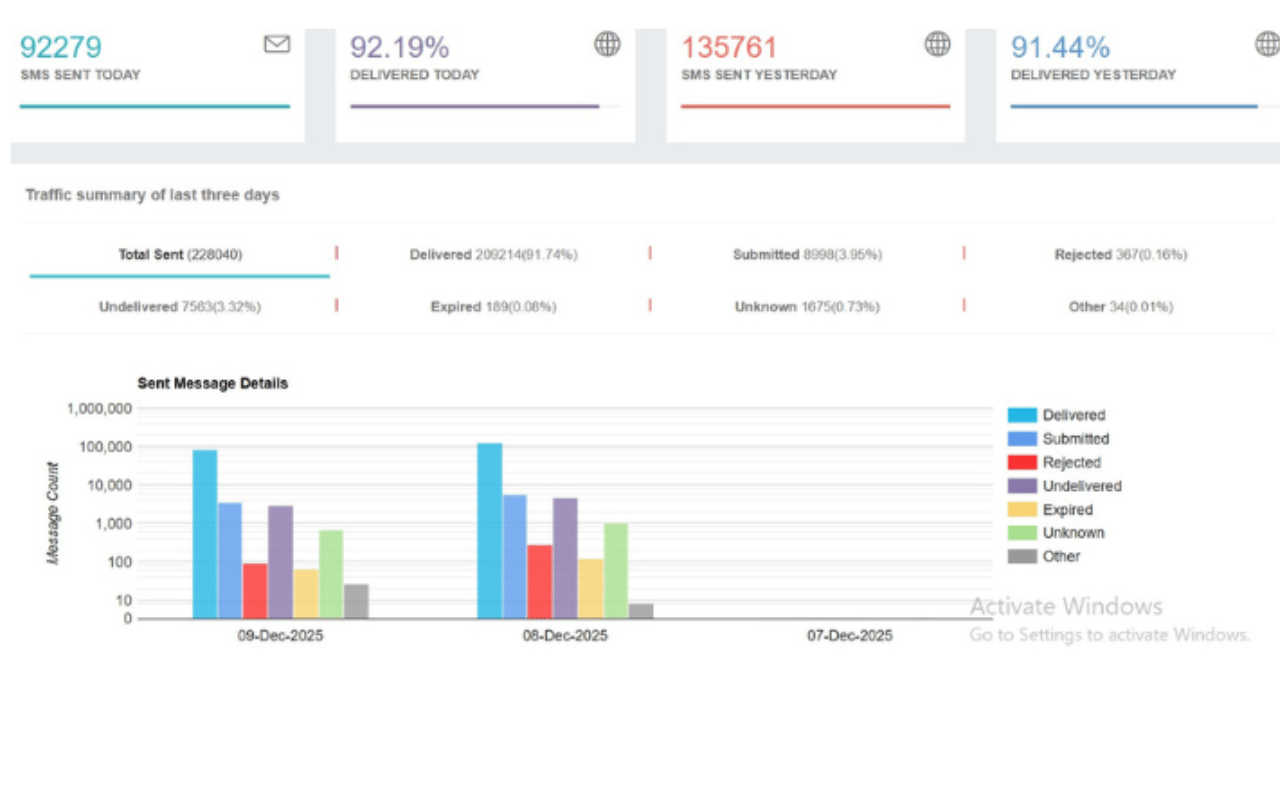
Task: Click the 92279 SMS sent today value
Action: [61, 47]
